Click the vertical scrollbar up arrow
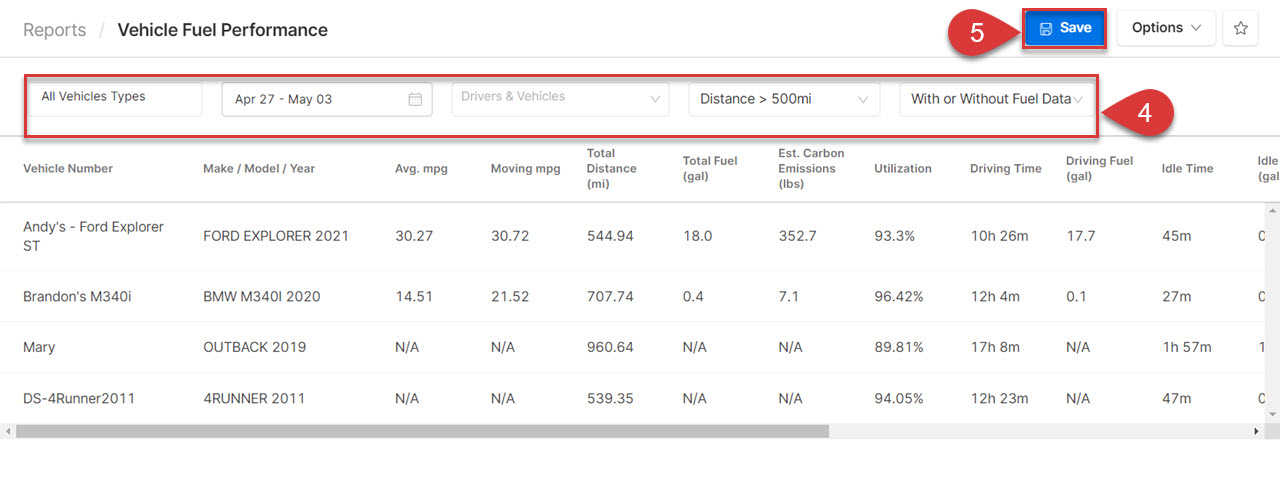This screenshot has width=1280, height=483. [x=1272, y=212]
